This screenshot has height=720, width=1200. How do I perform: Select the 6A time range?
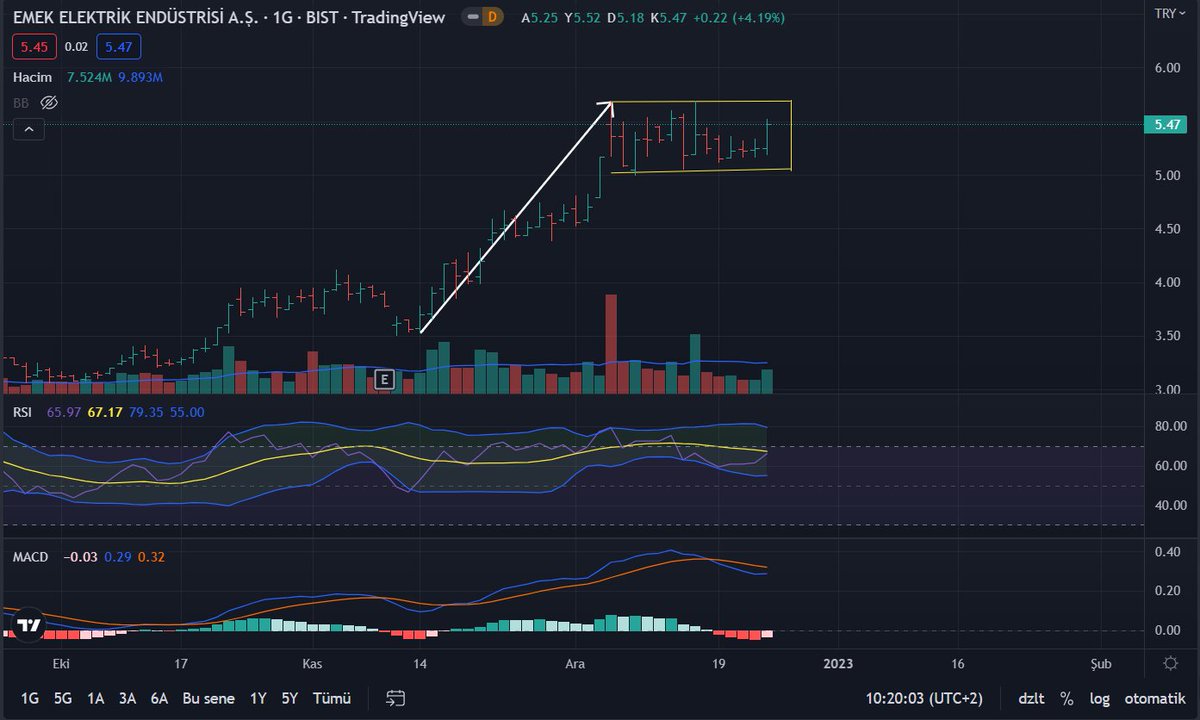pos(159,698)
